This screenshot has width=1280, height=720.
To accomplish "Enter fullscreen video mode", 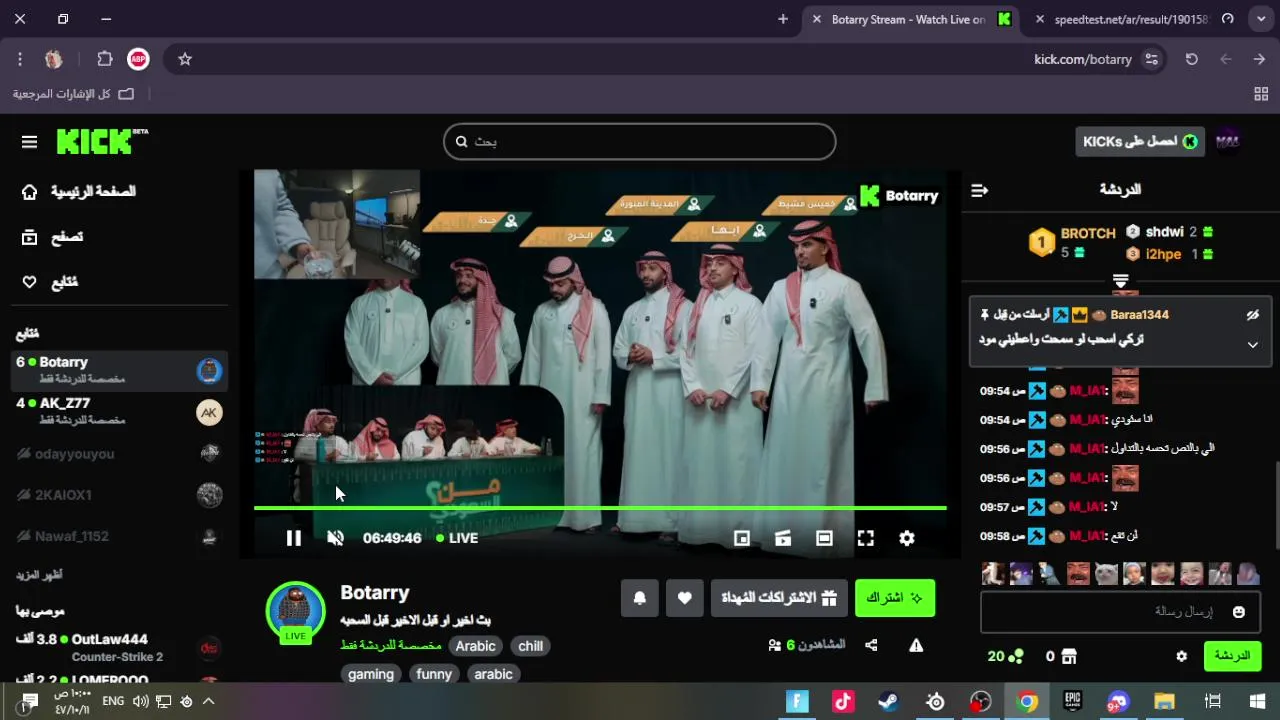I will 866,538.
